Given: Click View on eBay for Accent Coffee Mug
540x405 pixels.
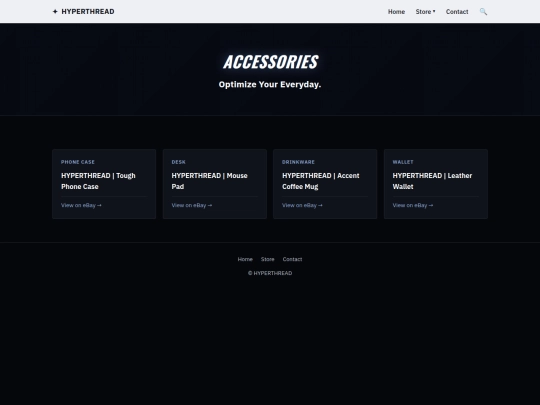Looking at the screenshot, I should tap(302, 205).
